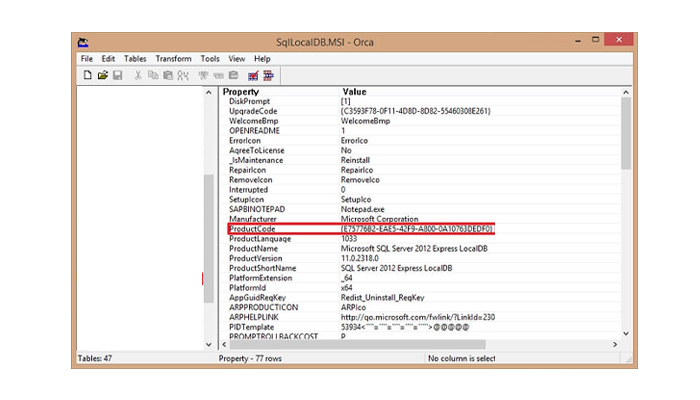Click the Find binoculars icon
700x400 pixels.
pyautogui.click(x=183, y=75)
